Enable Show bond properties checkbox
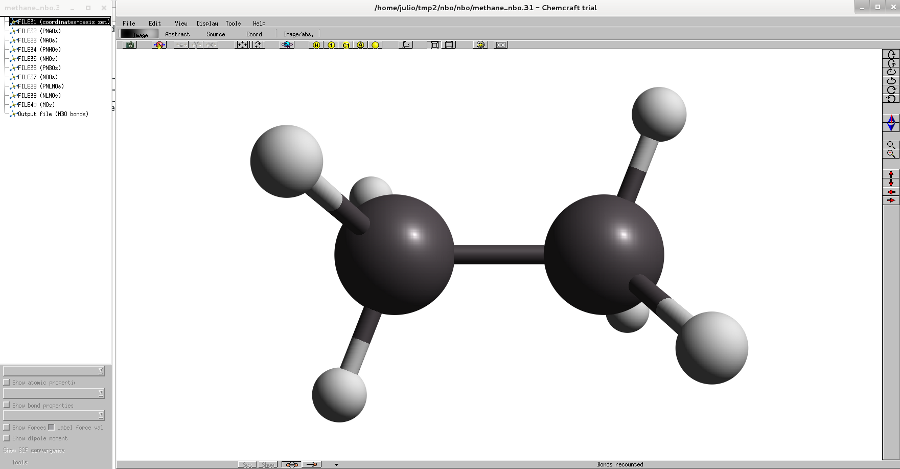The image size is (900, 469). (x=7, y=405)
